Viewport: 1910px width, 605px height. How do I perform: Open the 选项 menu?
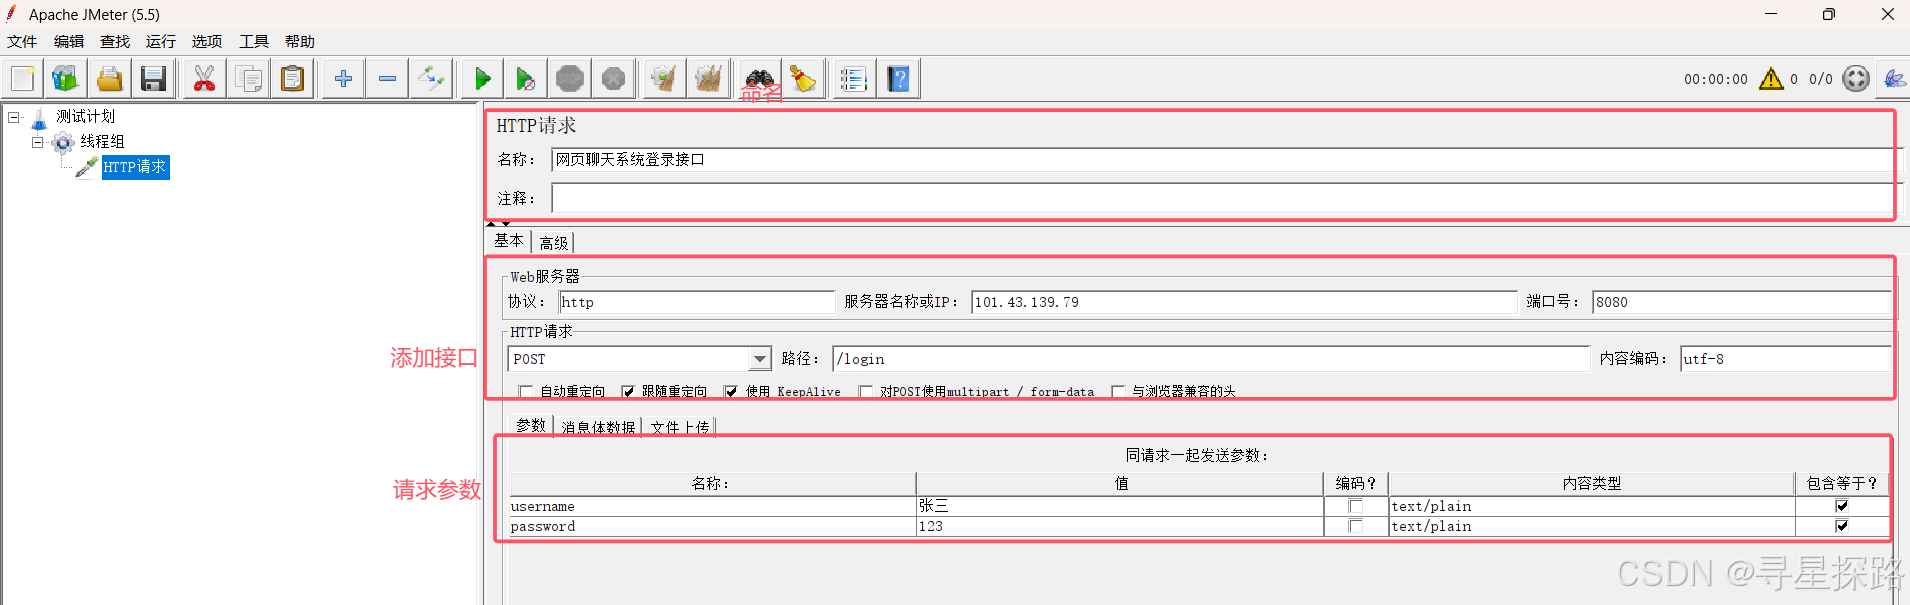(207, 41)
